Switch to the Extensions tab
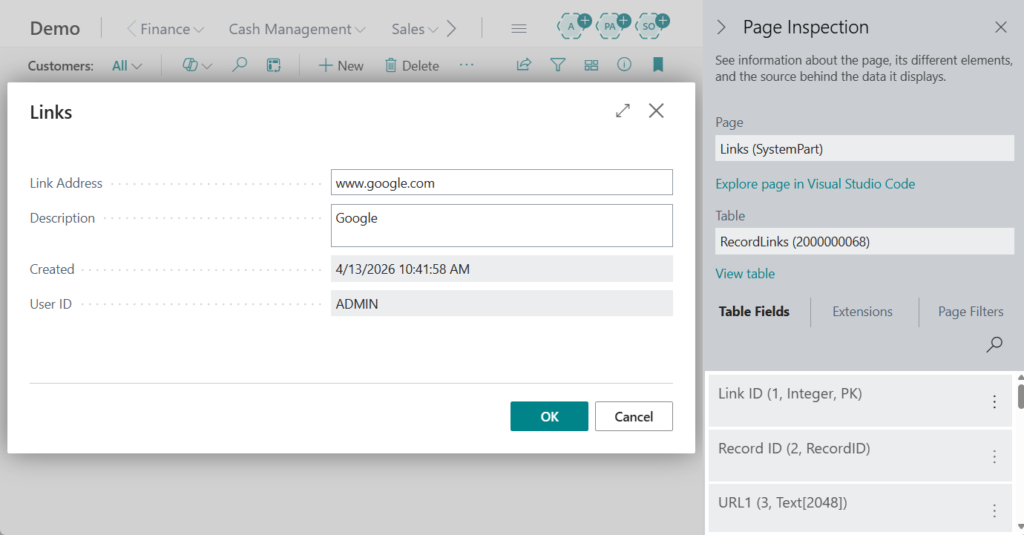Screen dimensions: 1024x535 coord(862,312)
